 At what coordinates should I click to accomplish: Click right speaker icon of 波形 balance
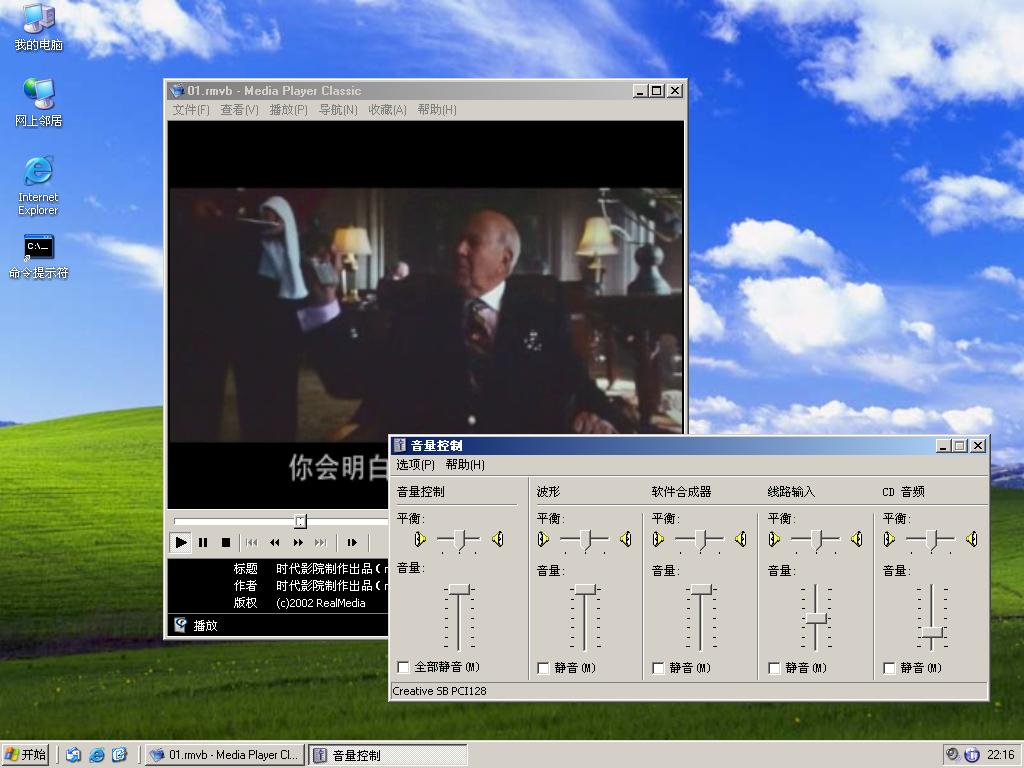(626, 539)
